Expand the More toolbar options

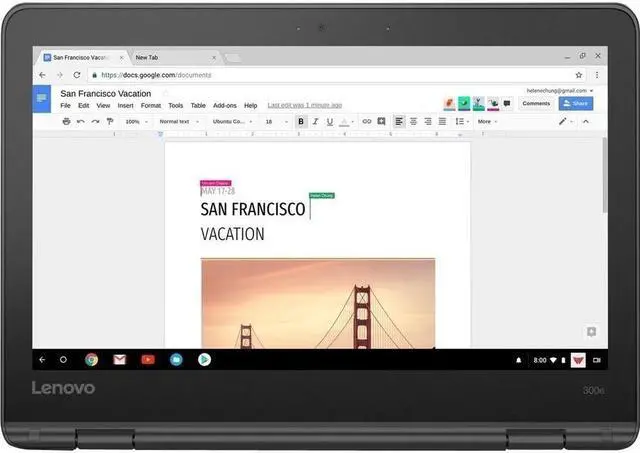[x=487, y=121]
